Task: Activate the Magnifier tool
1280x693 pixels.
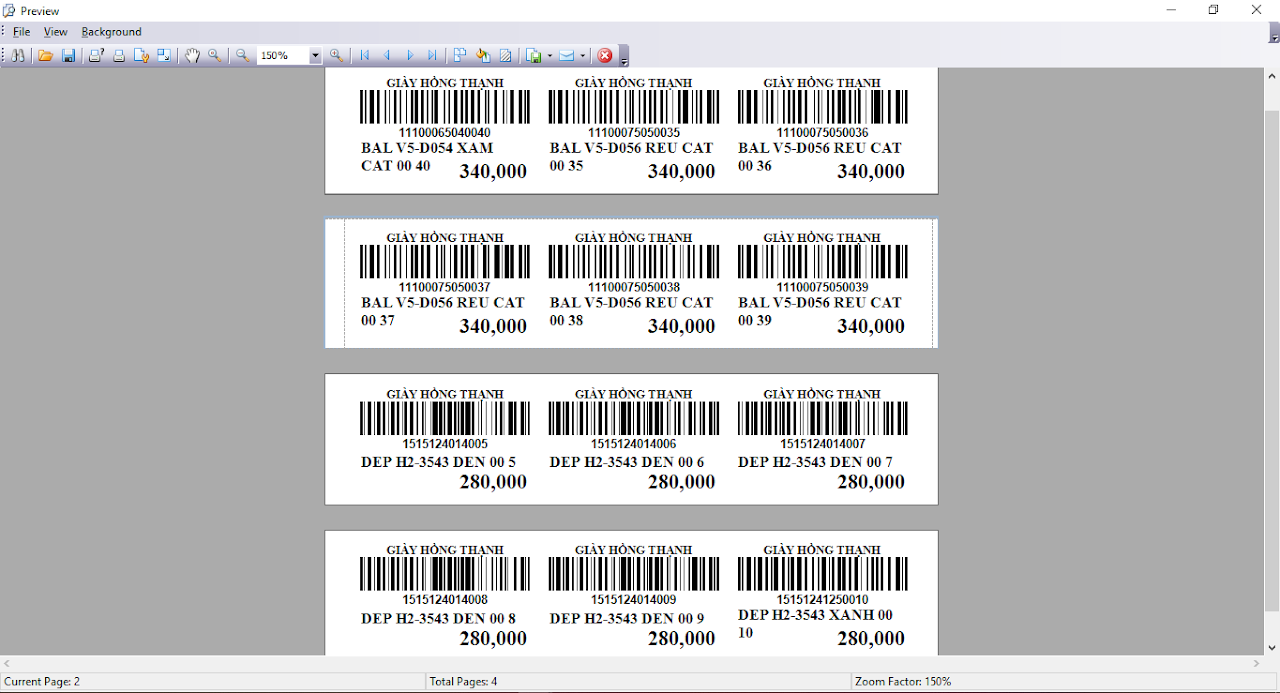Action: (x=215, y=56)
